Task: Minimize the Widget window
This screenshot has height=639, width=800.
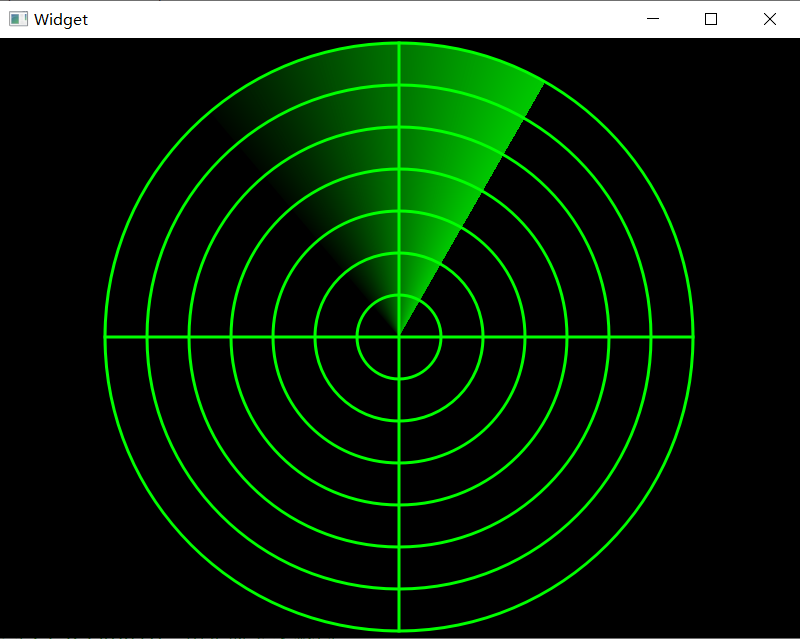Action: (653, 19)
